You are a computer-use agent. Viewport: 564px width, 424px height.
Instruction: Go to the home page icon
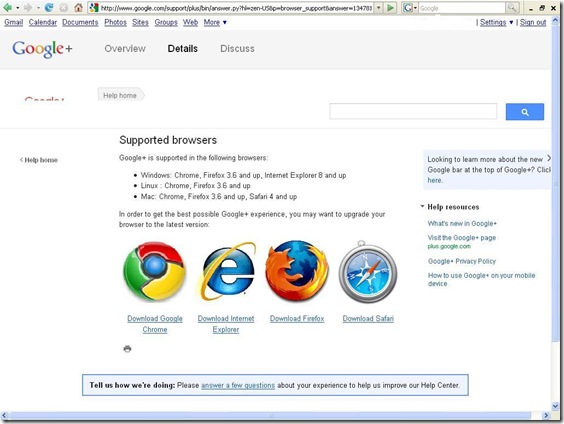(x=78, y=7)
